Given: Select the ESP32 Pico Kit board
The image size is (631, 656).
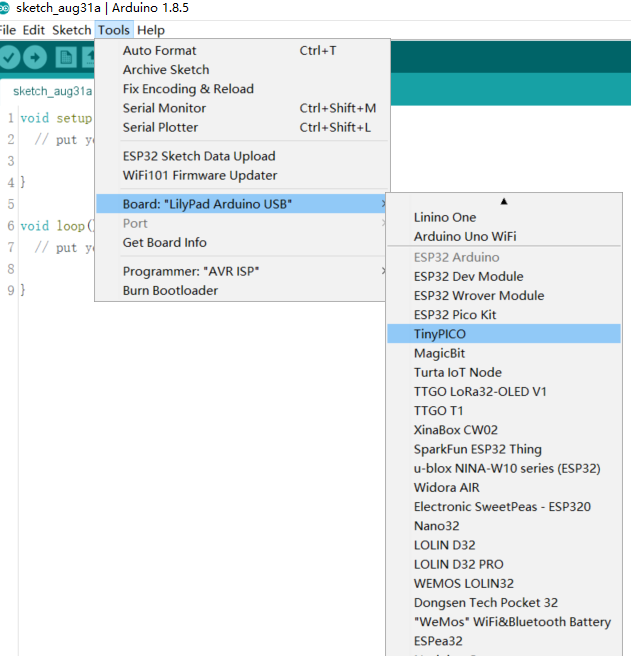Looking at the screenshot, I should click(504, 315).
